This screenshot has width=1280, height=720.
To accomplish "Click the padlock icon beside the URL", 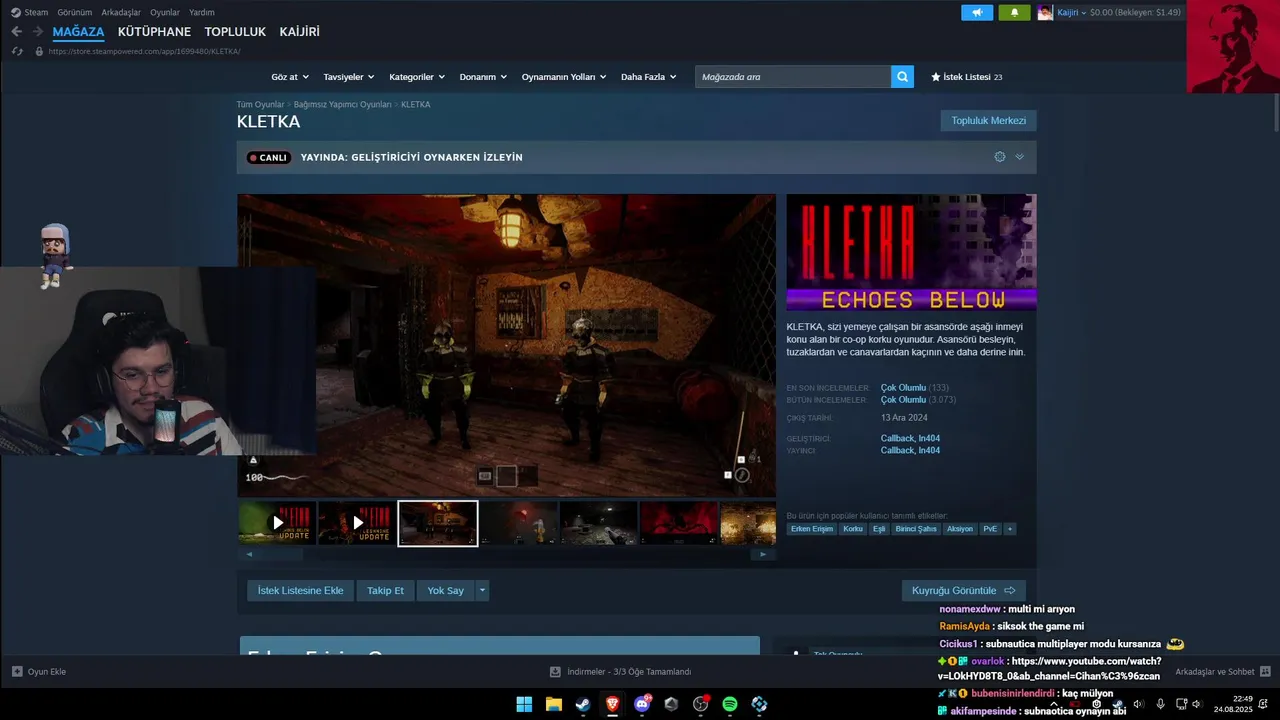I will (39, 51).
